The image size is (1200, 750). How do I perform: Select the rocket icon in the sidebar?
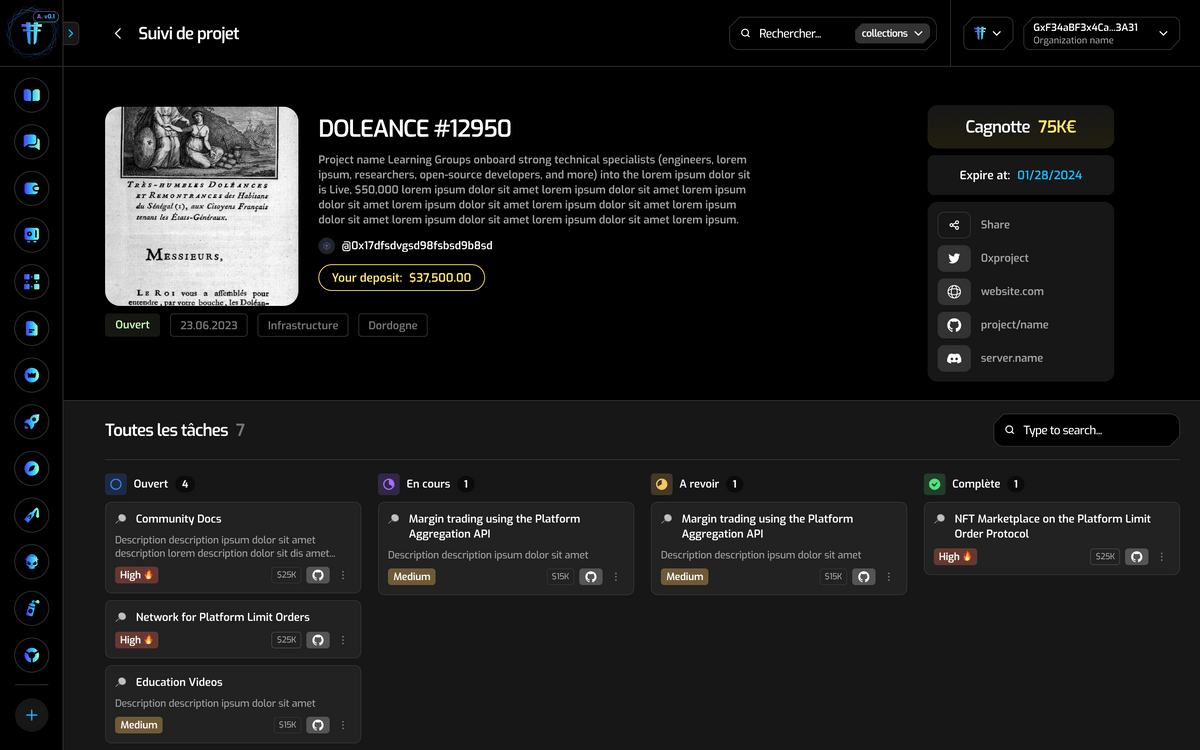pos(32,422)
